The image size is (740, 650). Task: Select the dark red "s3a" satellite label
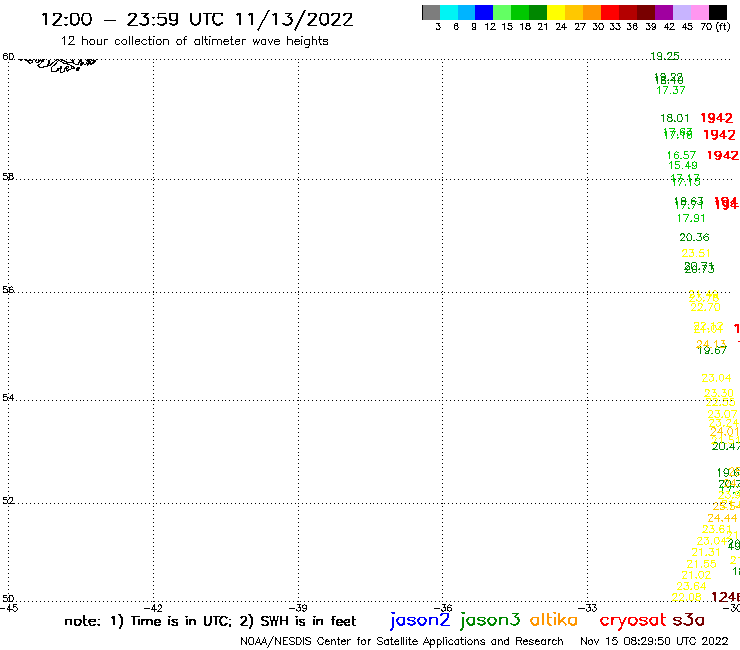(689, 620)
